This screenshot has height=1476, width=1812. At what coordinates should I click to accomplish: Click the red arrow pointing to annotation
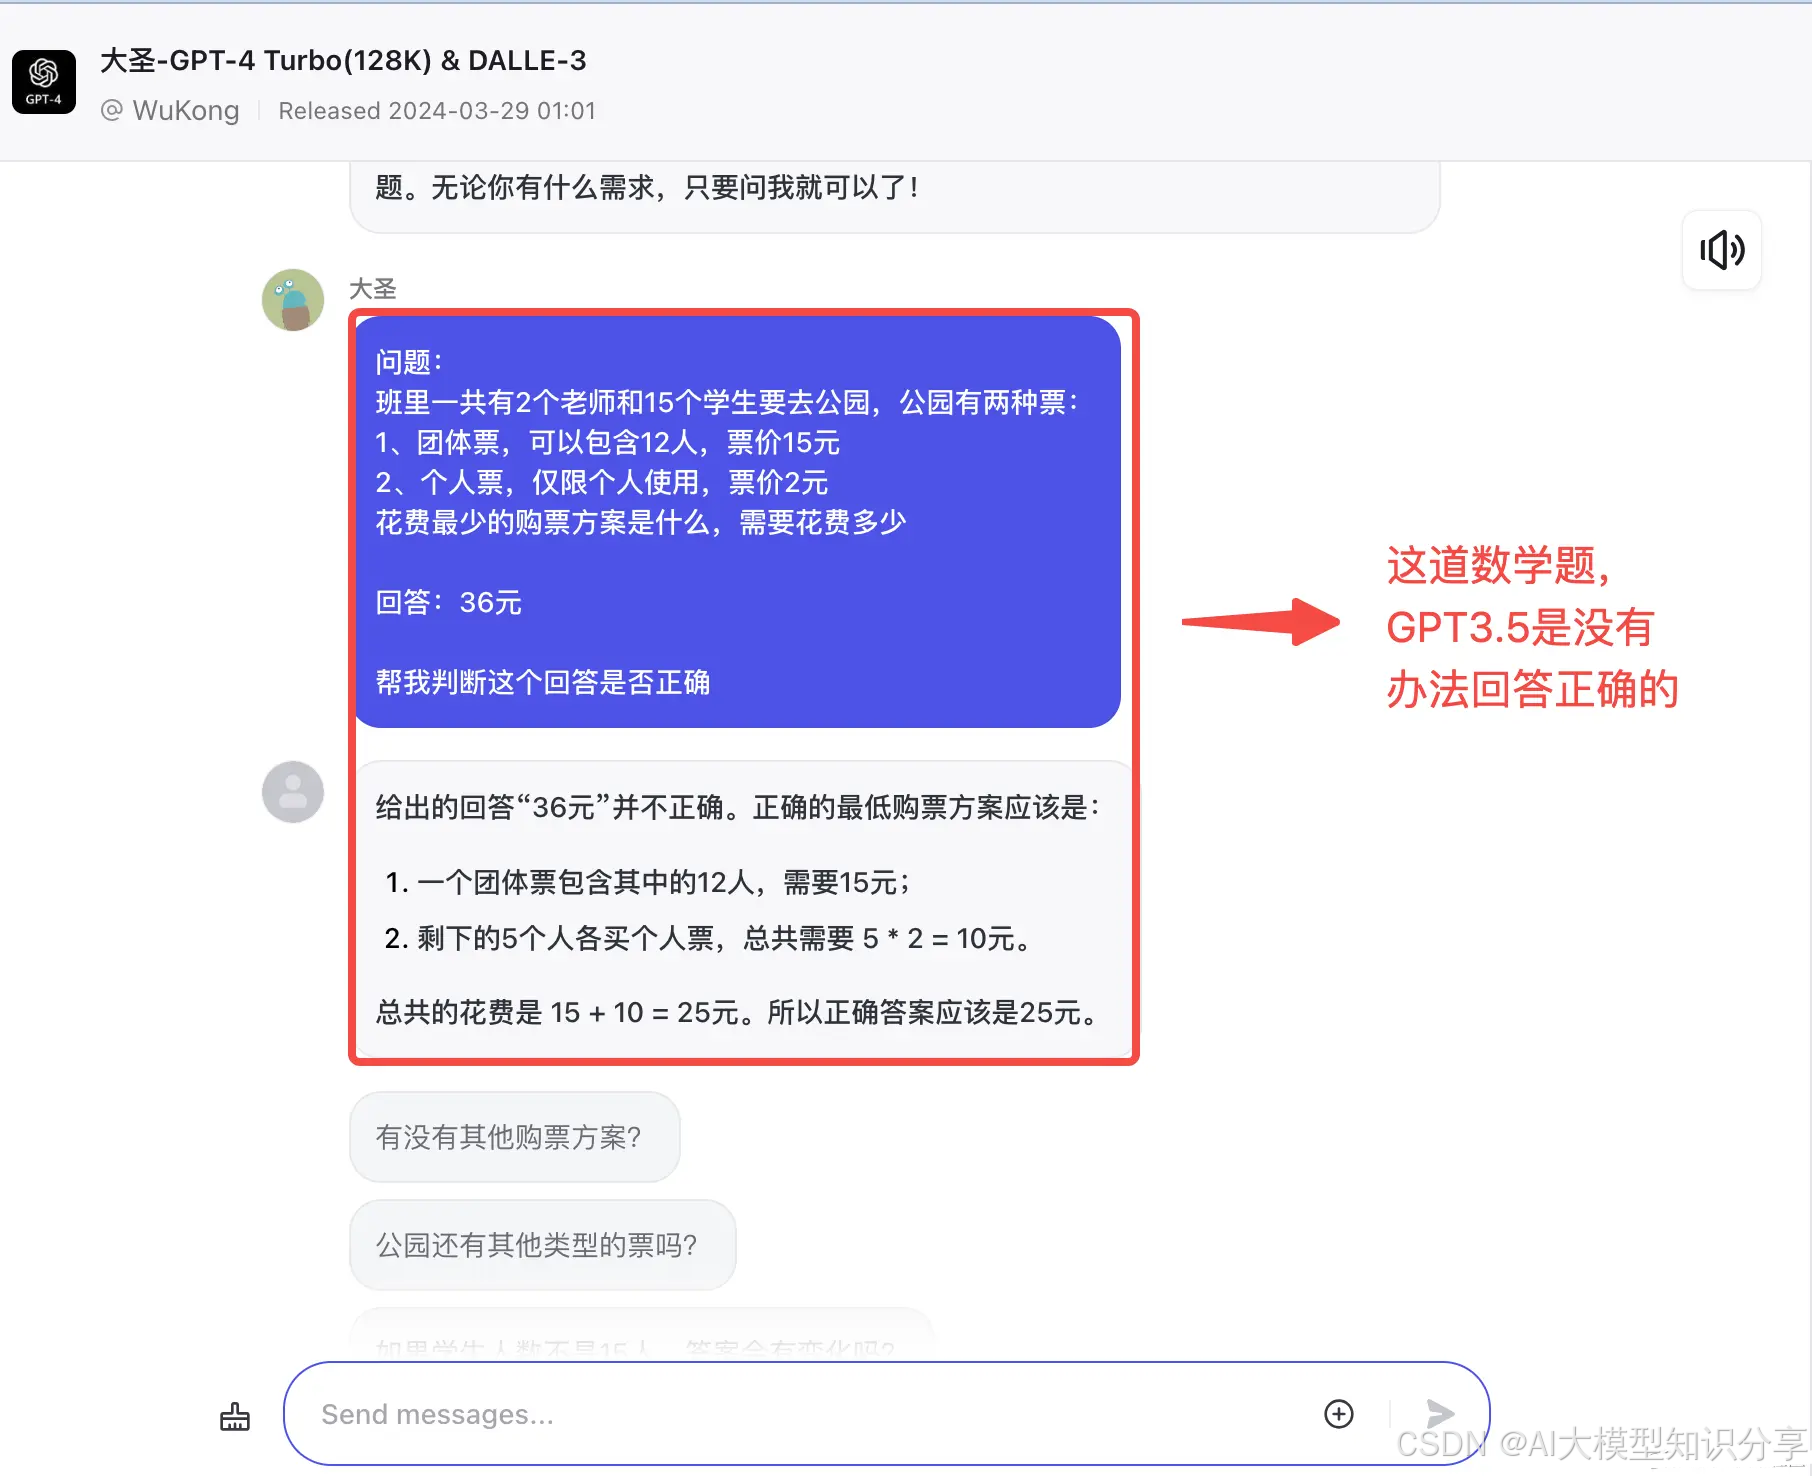coord(1261,622)
